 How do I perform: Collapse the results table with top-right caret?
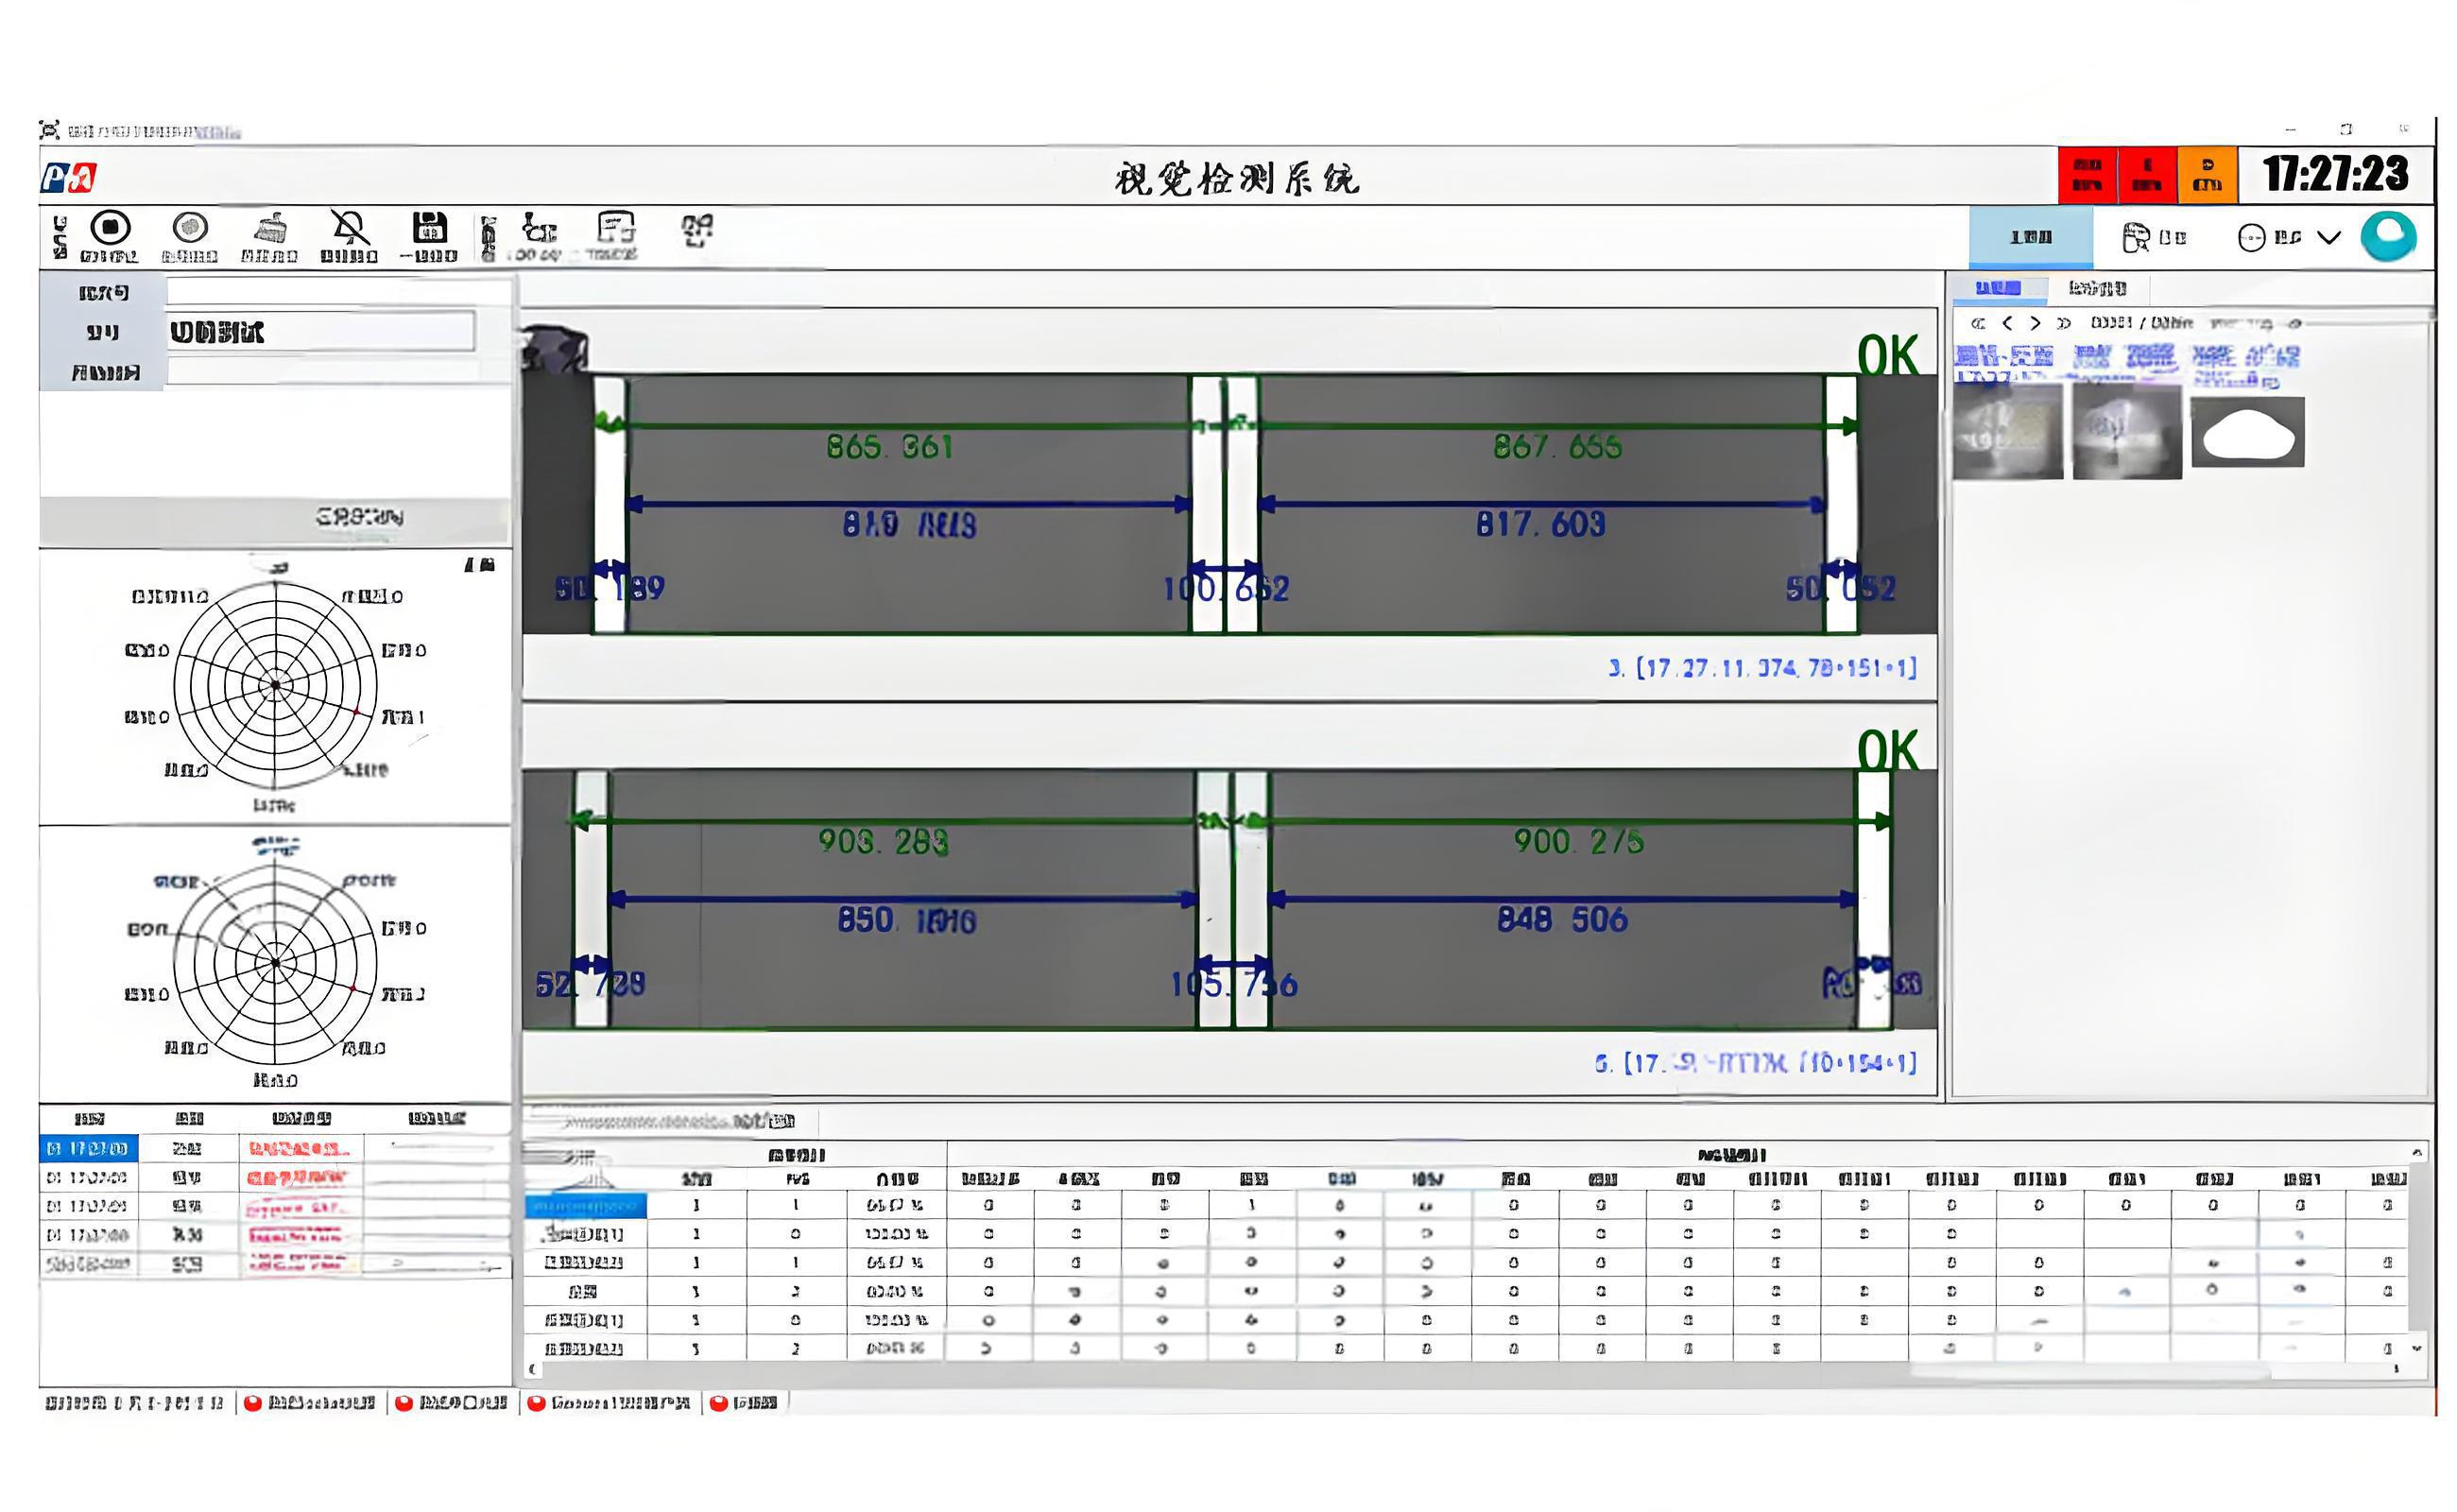pos(2417,1153)
